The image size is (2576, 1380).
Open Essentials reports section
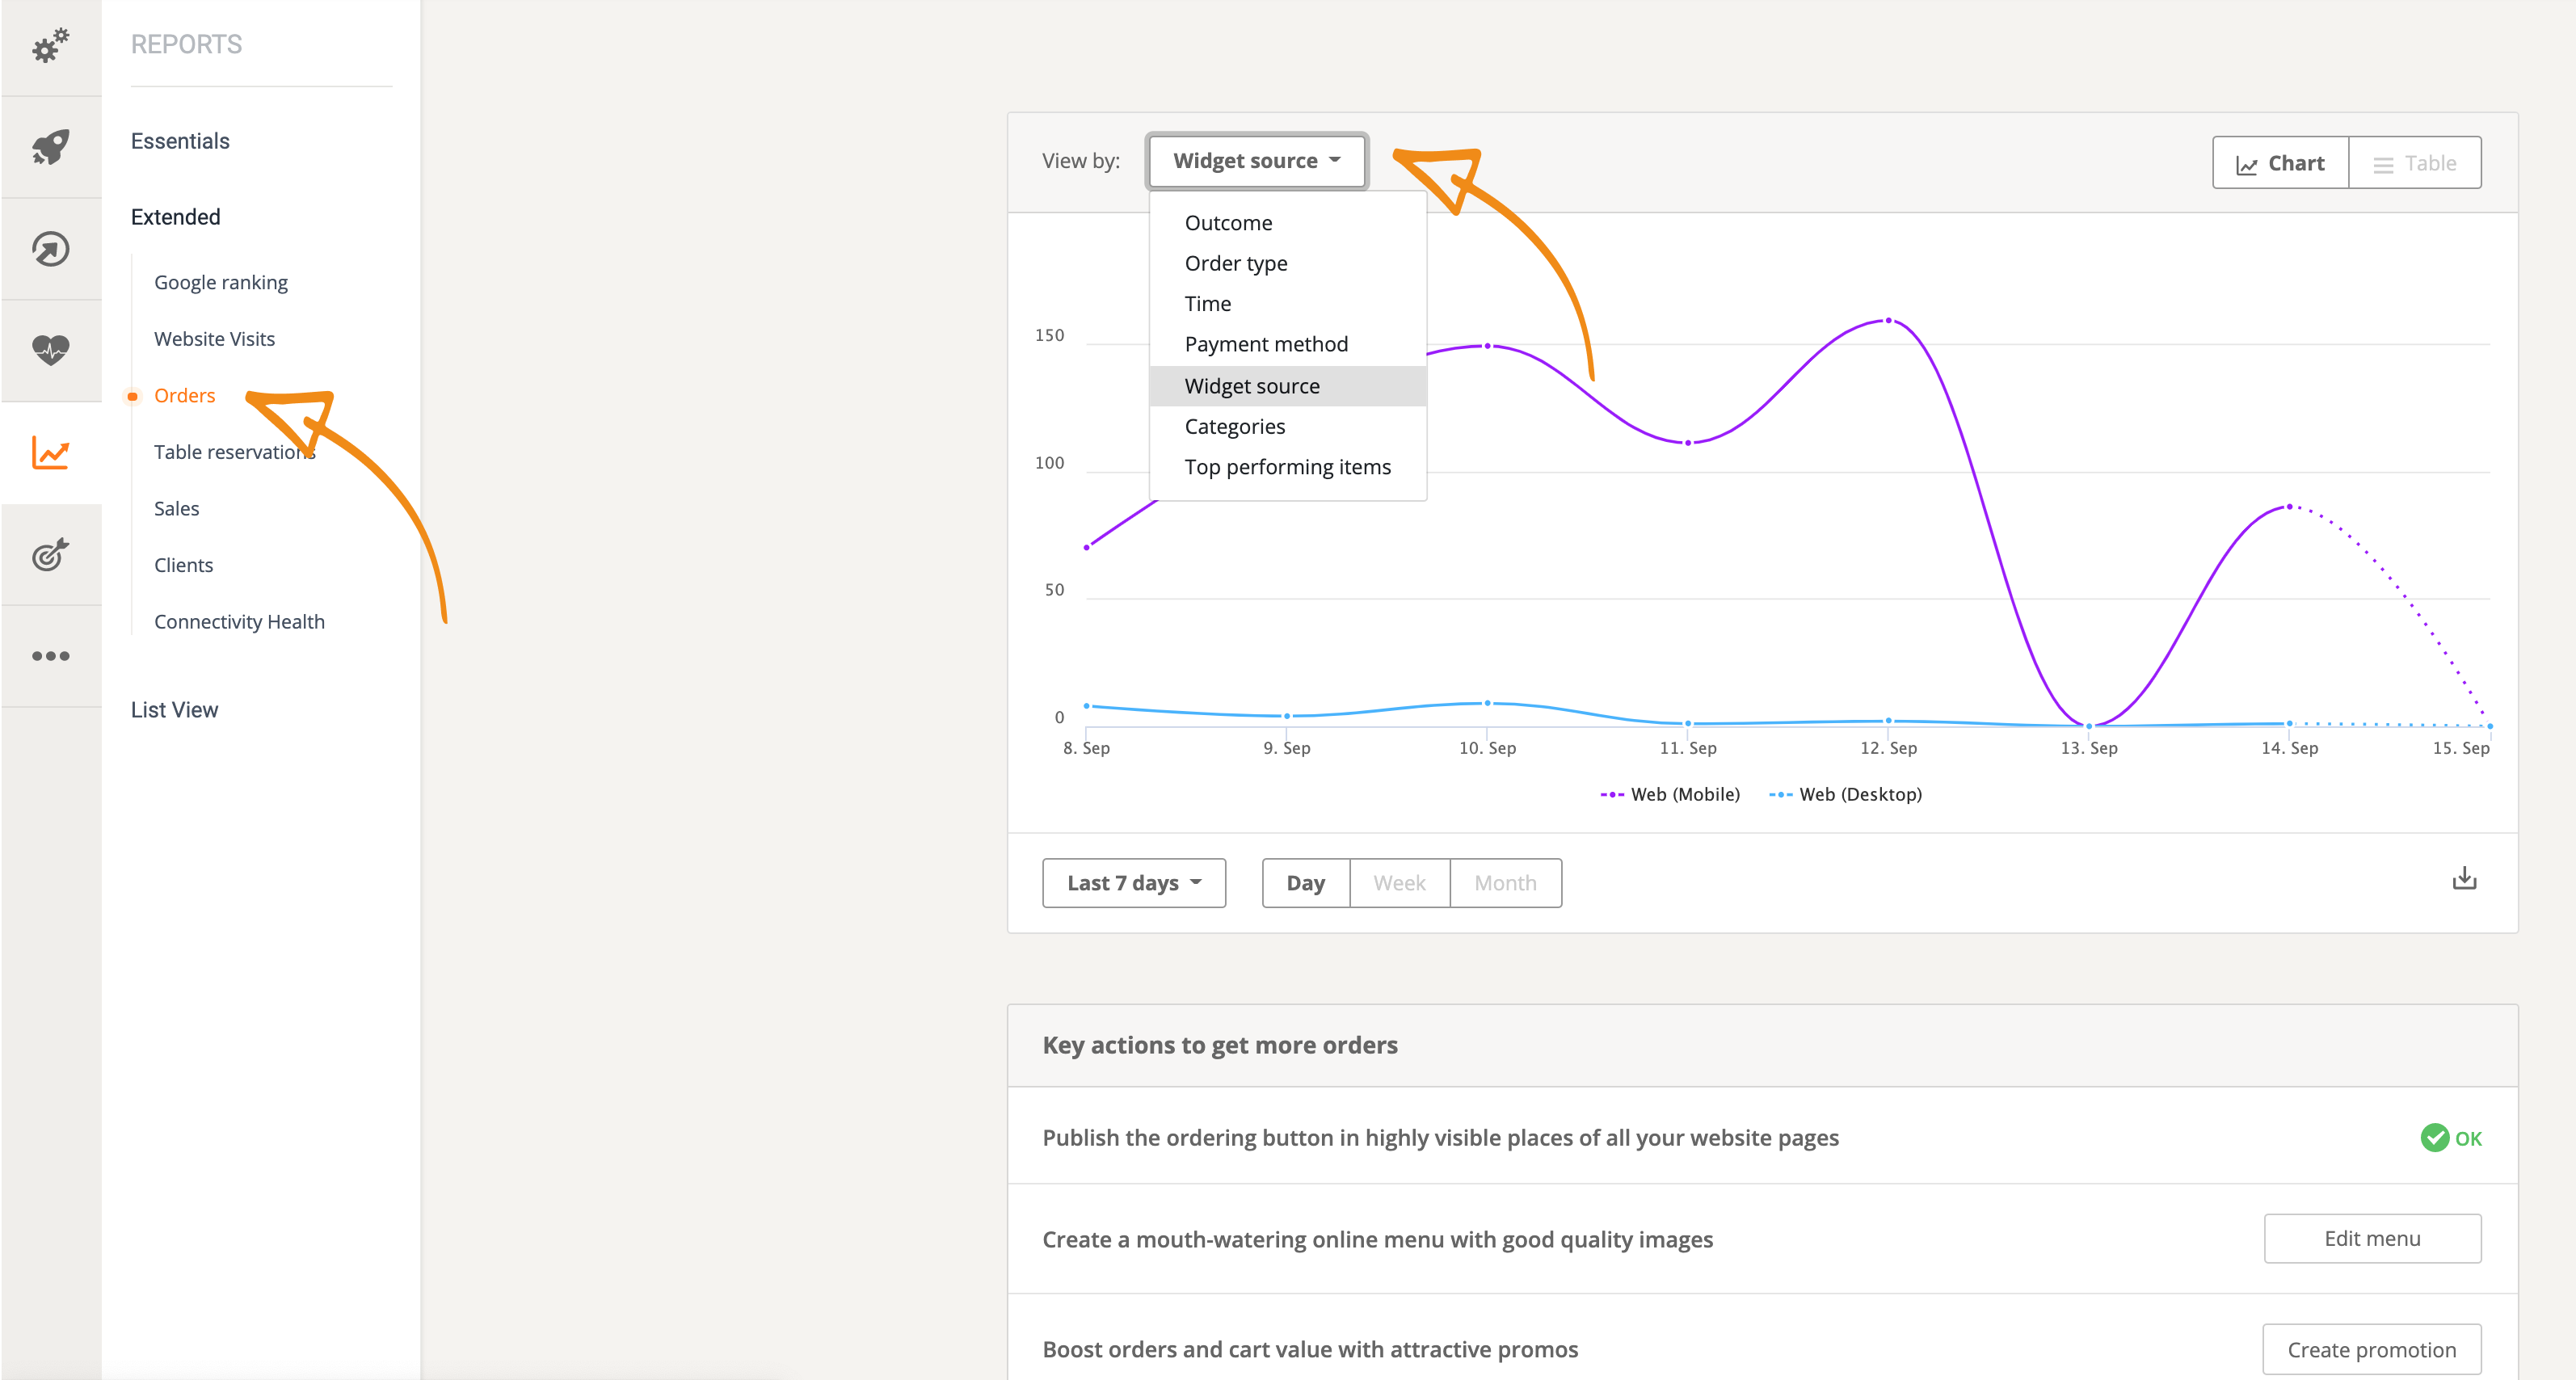(180, 141)
